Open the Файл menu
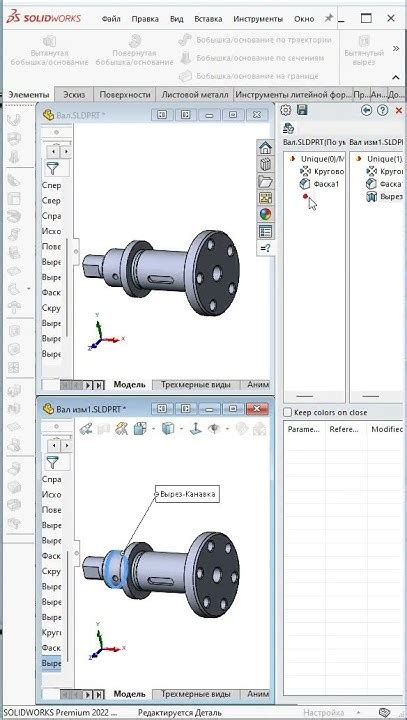Viewport: 407px width, 720px height. pos(111,19)
